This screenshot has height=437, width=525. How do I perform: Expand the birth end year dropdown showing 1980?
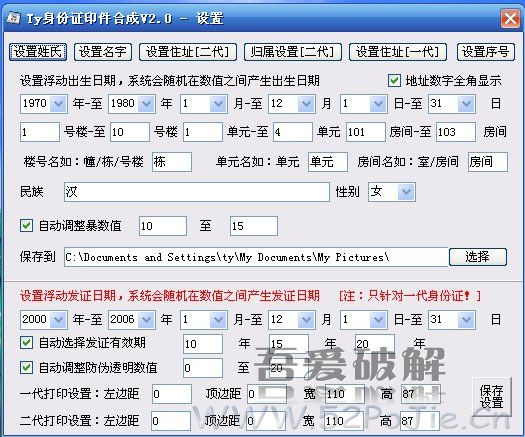point(146,104)
